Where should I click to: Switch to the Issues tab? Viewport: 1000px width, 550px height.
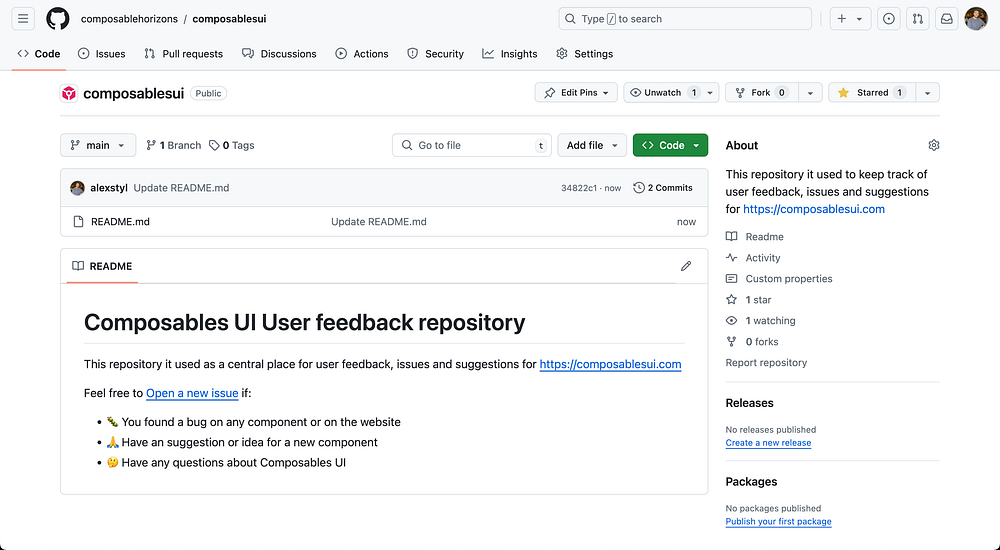coord(102,54)
